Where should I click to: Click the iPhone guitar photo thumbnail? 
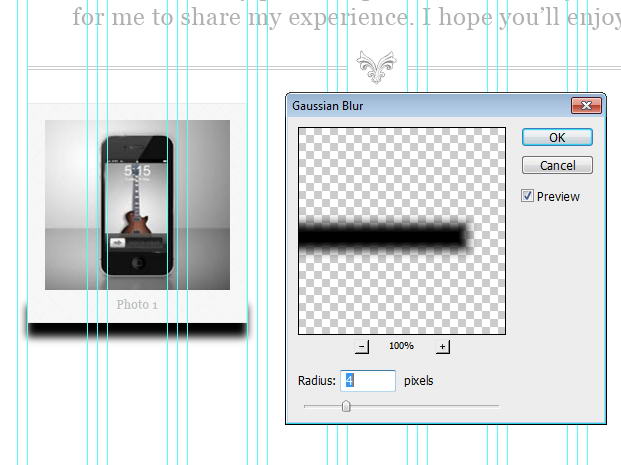(x=137, y=205)
